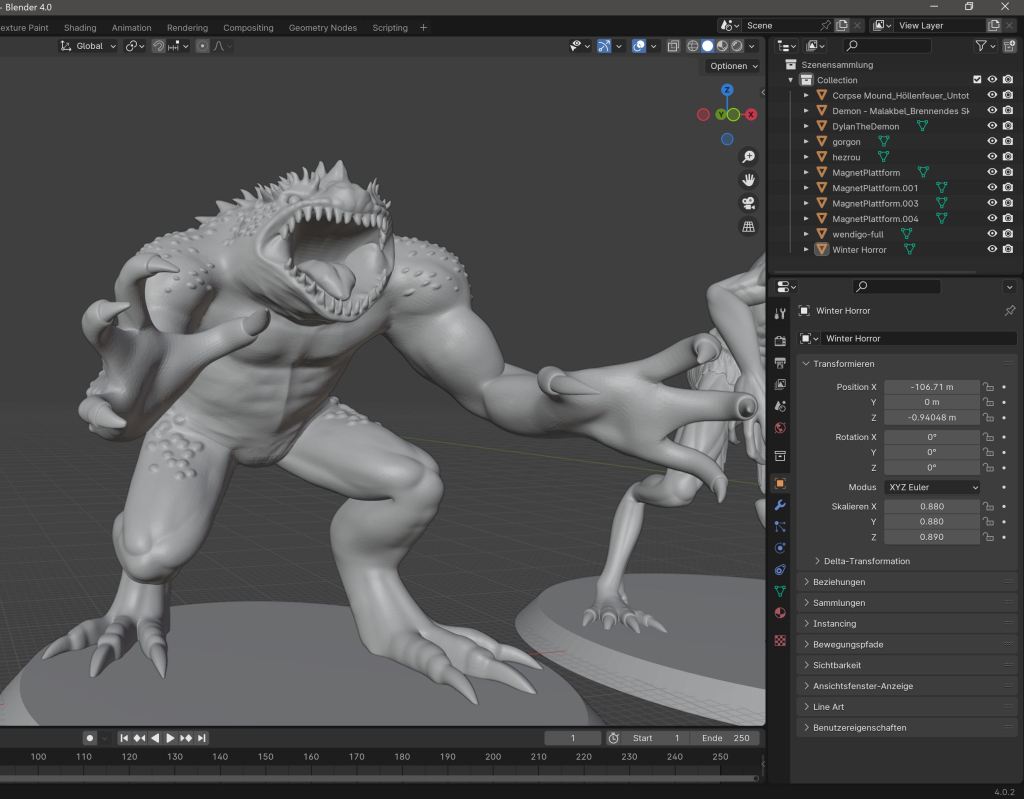Expand the Delta-Transformation section
The width and height of the screenshot is (1024, 799).
click(x=866, y=561)
